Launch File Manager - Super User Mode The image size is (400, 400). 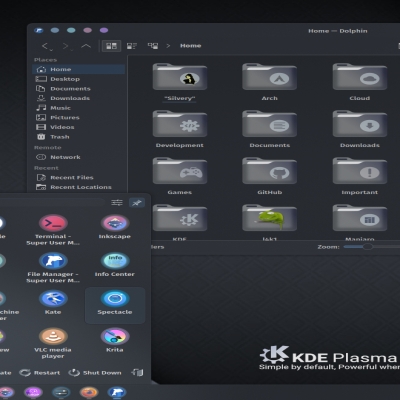(x=53, y=268)
